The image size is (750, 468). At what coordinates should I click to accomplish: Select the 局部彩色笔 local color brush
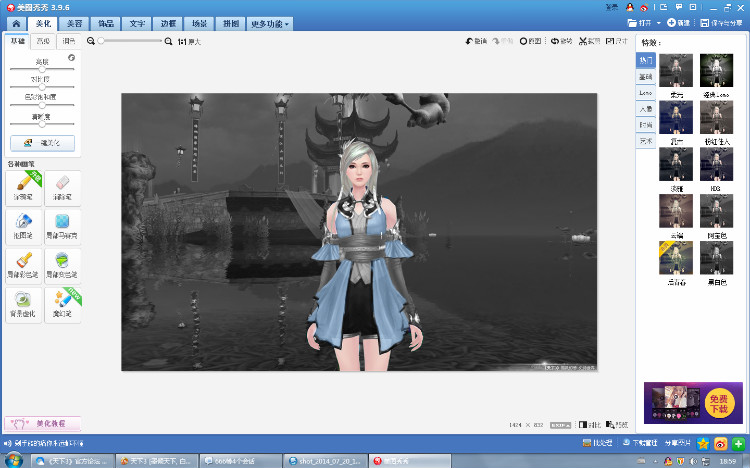(23, 266)
